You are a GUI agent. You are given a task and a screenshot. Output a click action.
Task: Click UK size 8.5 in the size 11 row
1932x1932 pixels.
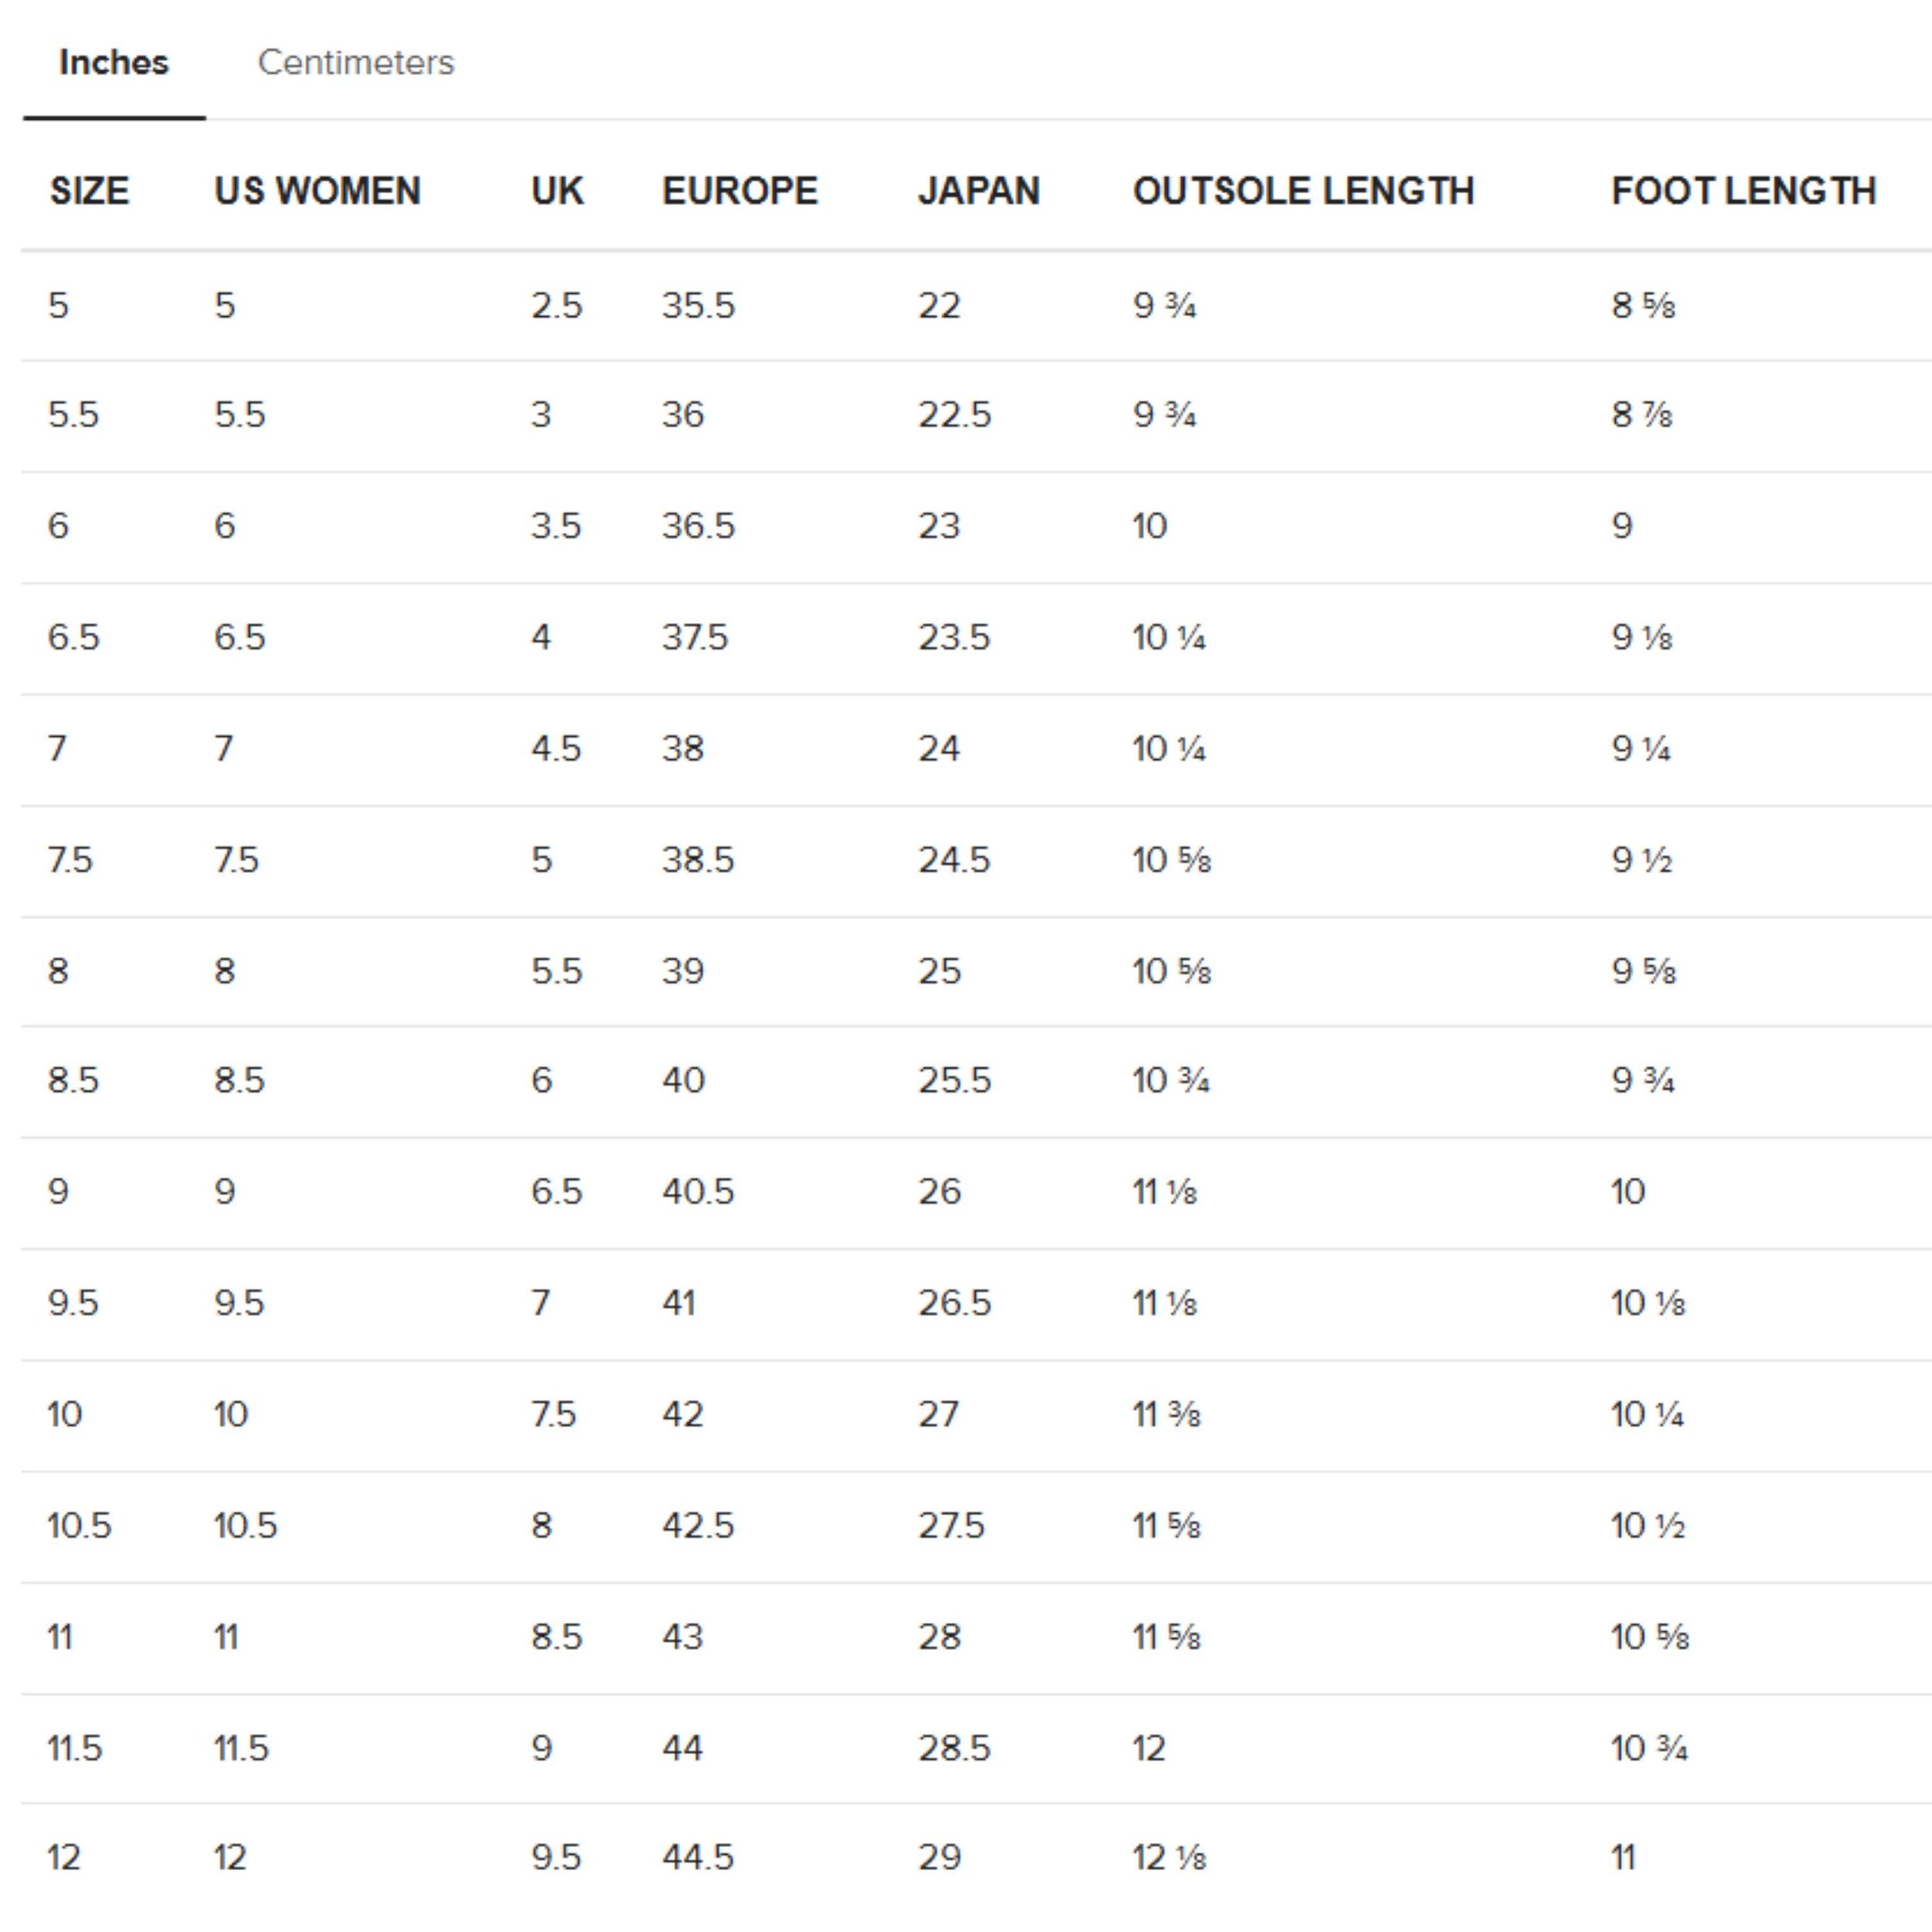coord(556,1637)
